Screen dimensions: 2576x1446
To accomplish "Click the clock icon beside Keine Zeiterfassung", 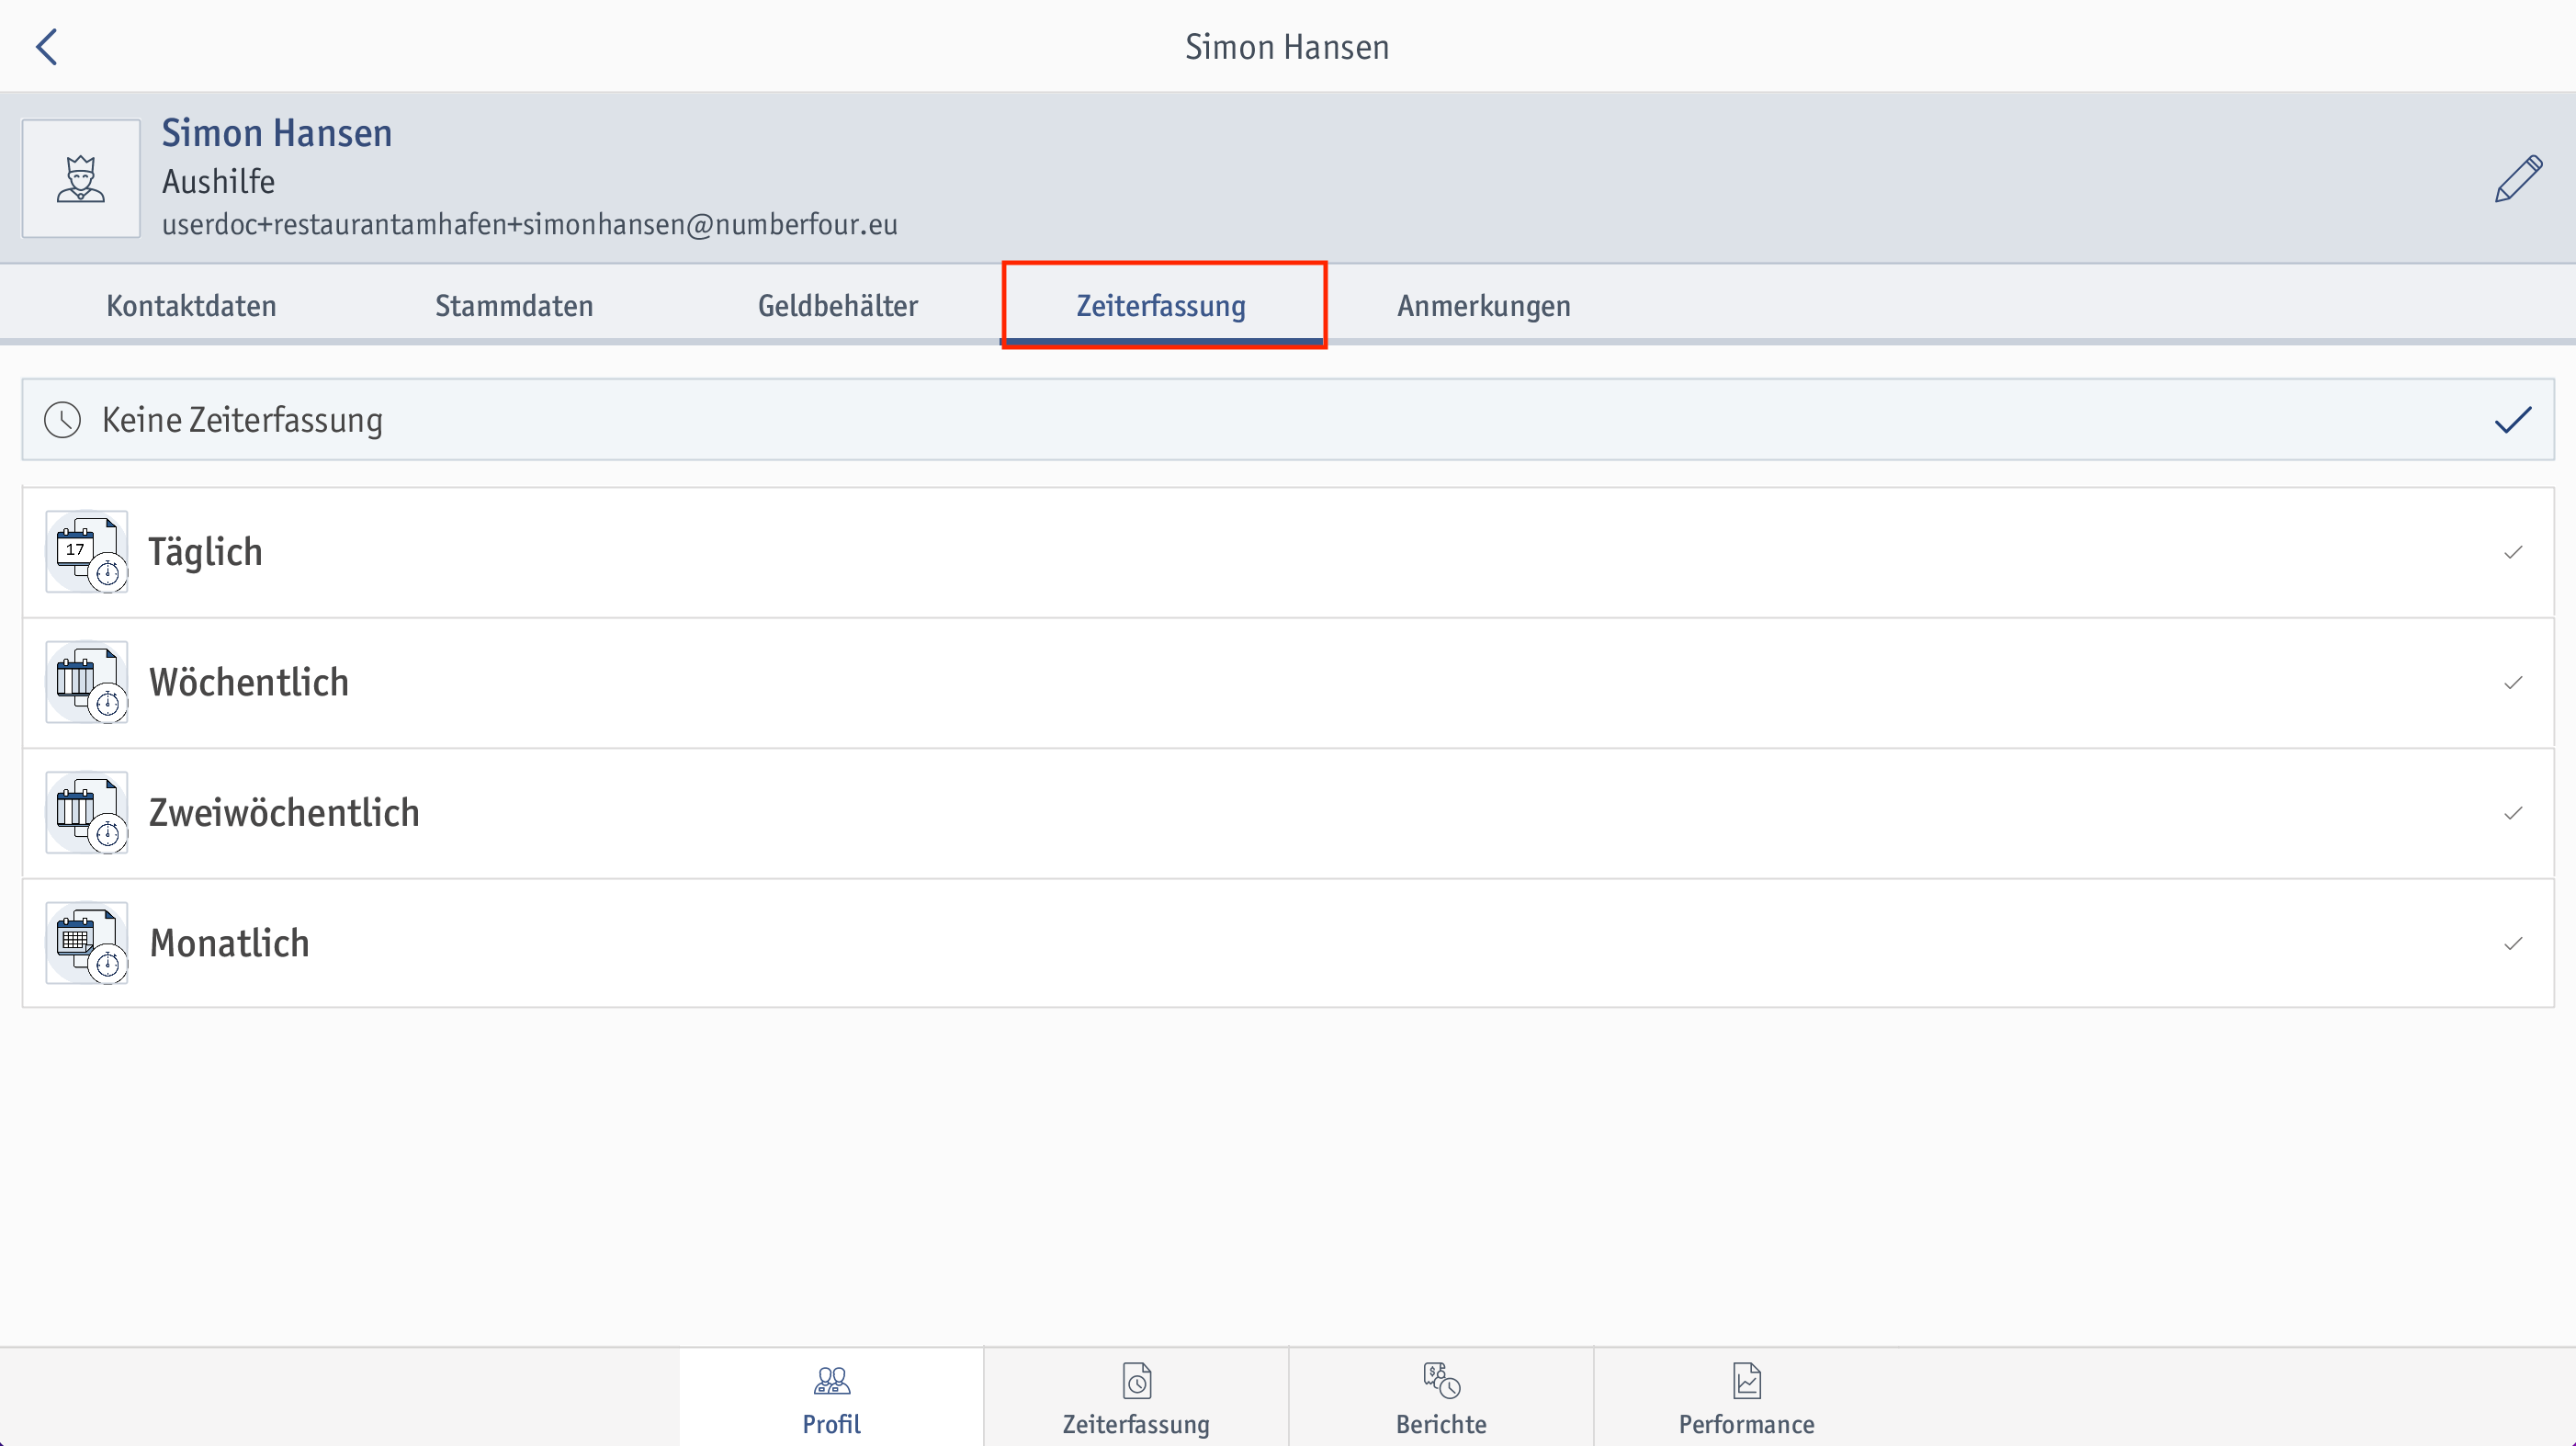I will [63, 420].
